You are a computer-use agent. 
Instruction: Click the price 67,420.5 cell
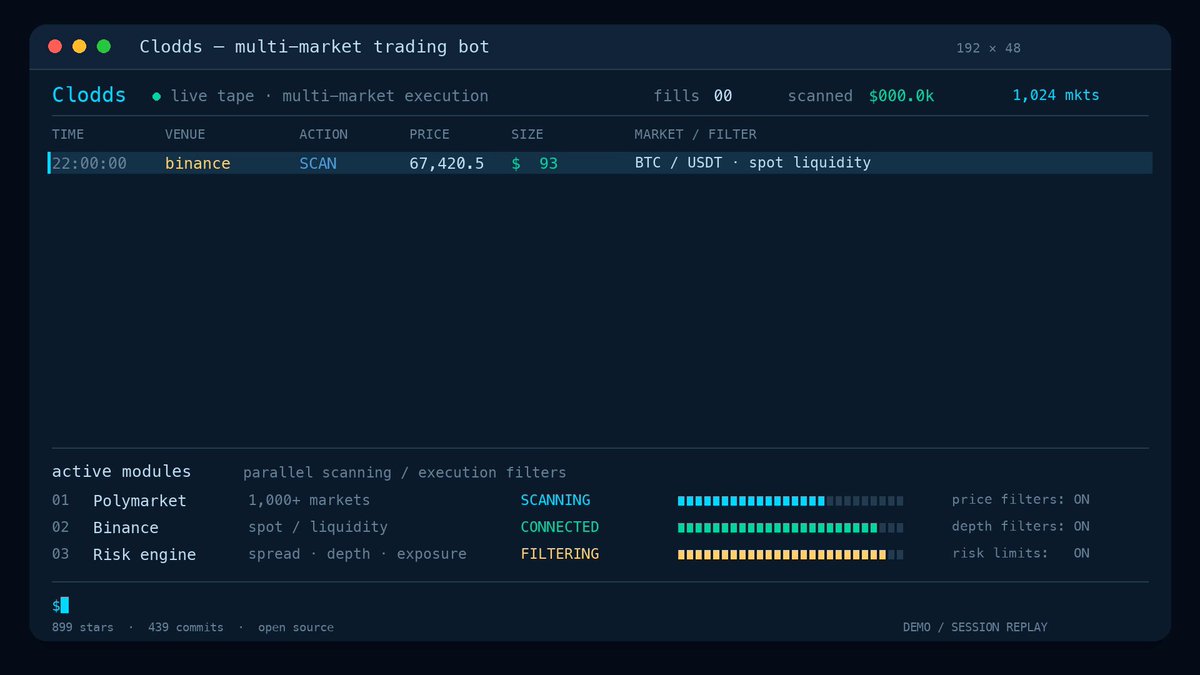(x=446, y=163)
